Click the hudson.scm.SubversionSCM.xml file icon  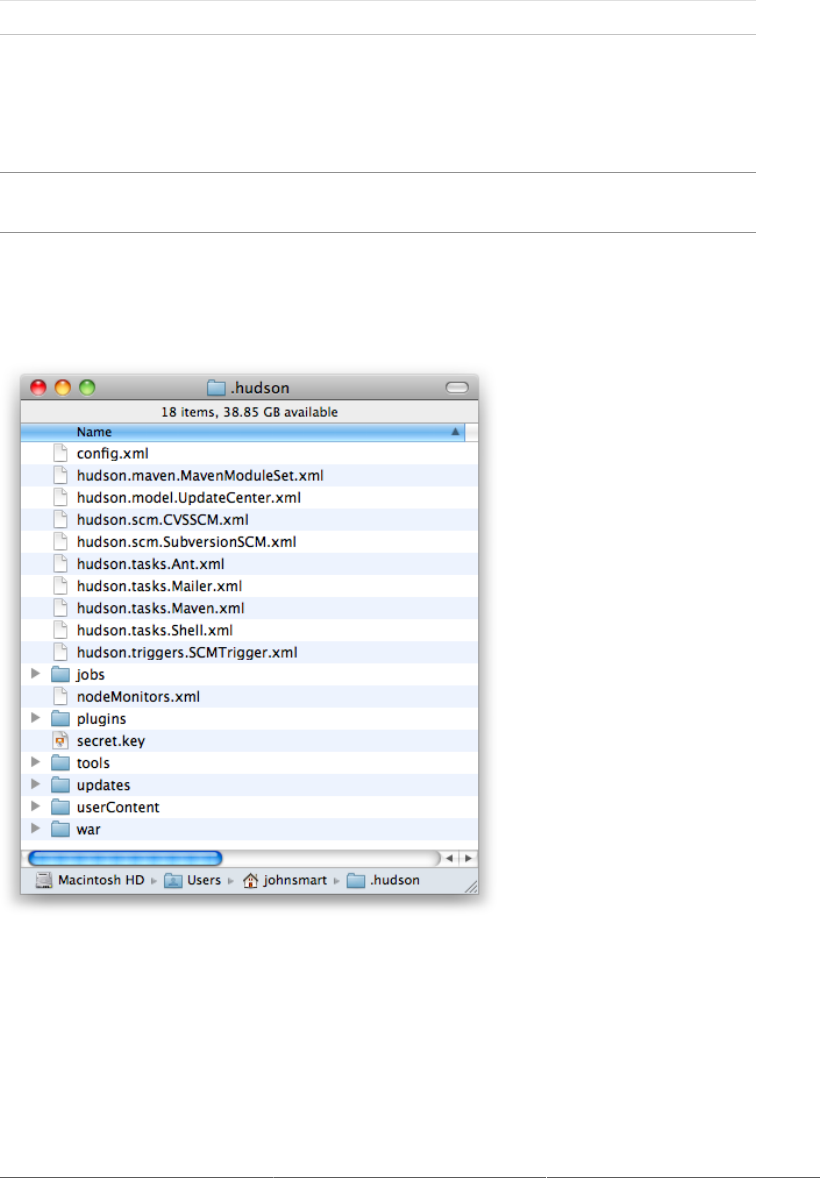tap(60, 542)
